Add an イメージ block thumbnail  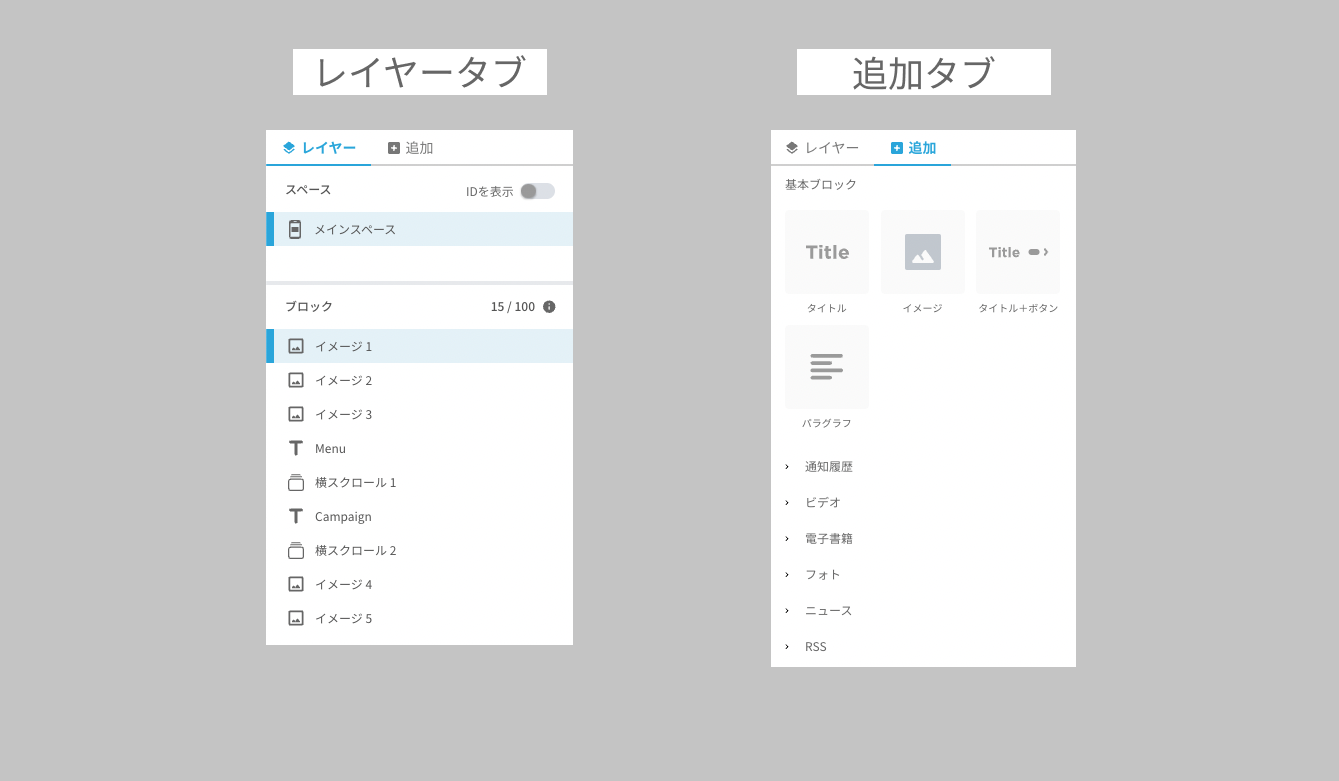(x=923, y=252)
